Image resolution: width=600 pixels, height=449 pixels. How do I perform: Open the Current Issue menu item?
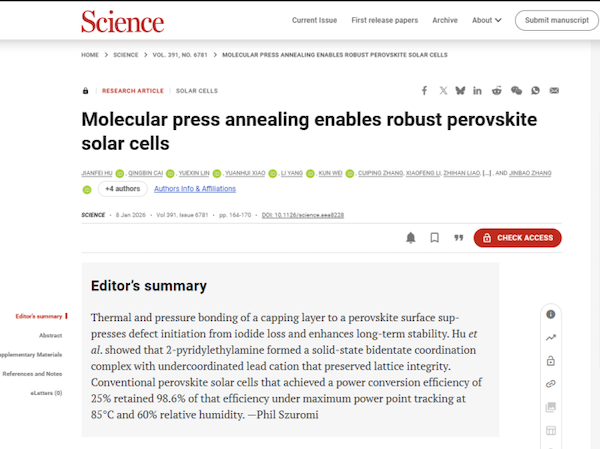point(314,20)
